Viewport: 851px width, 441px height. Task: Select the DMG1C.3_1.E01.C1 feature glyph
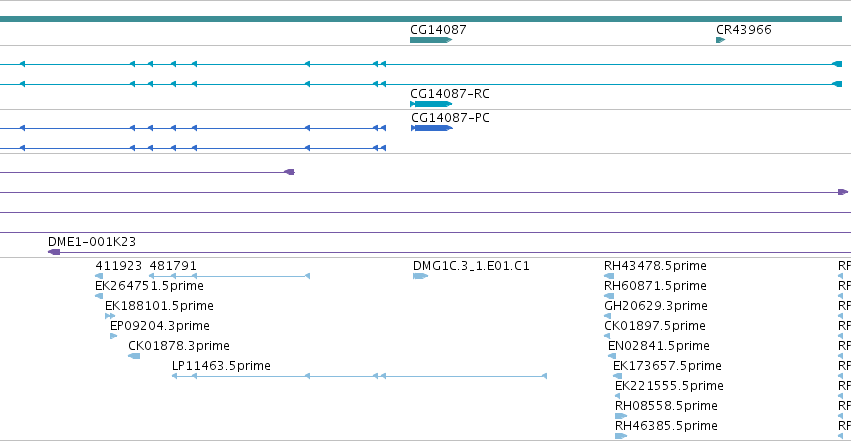click(421, 276)
